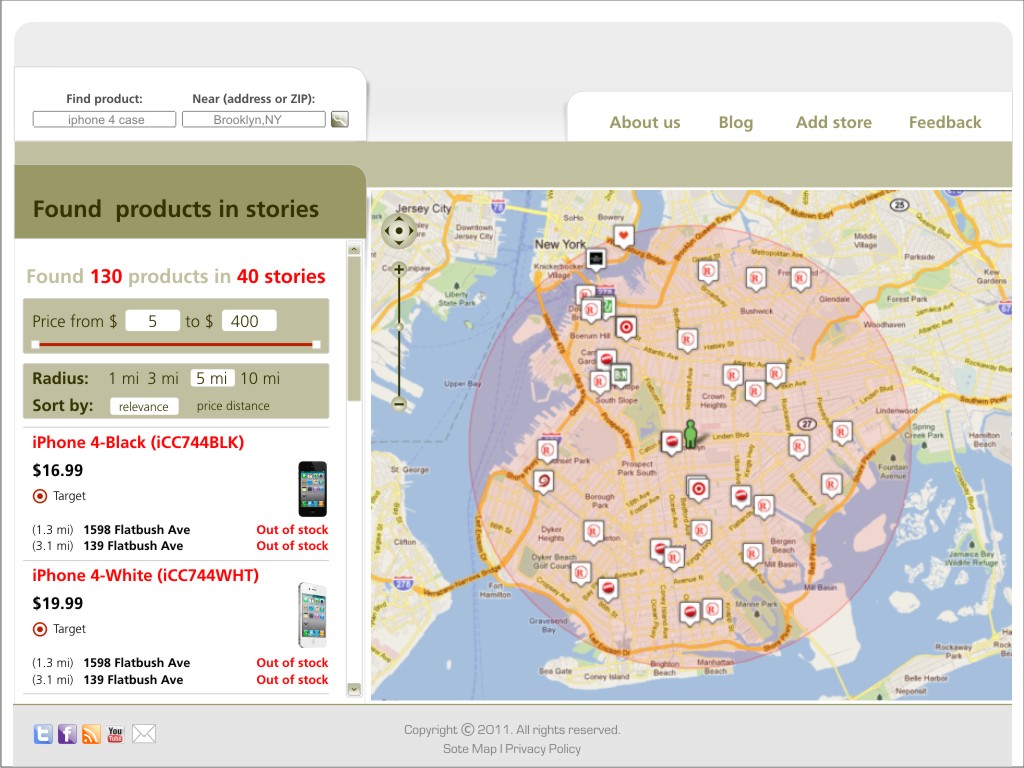Open the YouTube icon in footer
The width and height of the screenshot is (1024, 768).
(116, 734)
